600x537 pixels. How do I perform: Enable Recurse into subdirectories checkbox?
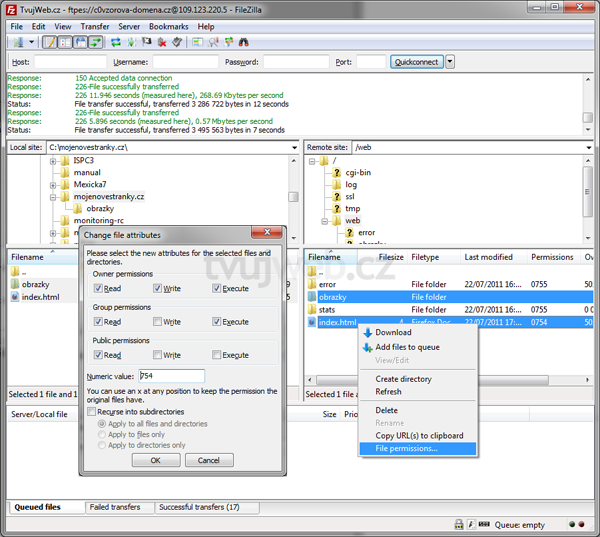[91, 411]
